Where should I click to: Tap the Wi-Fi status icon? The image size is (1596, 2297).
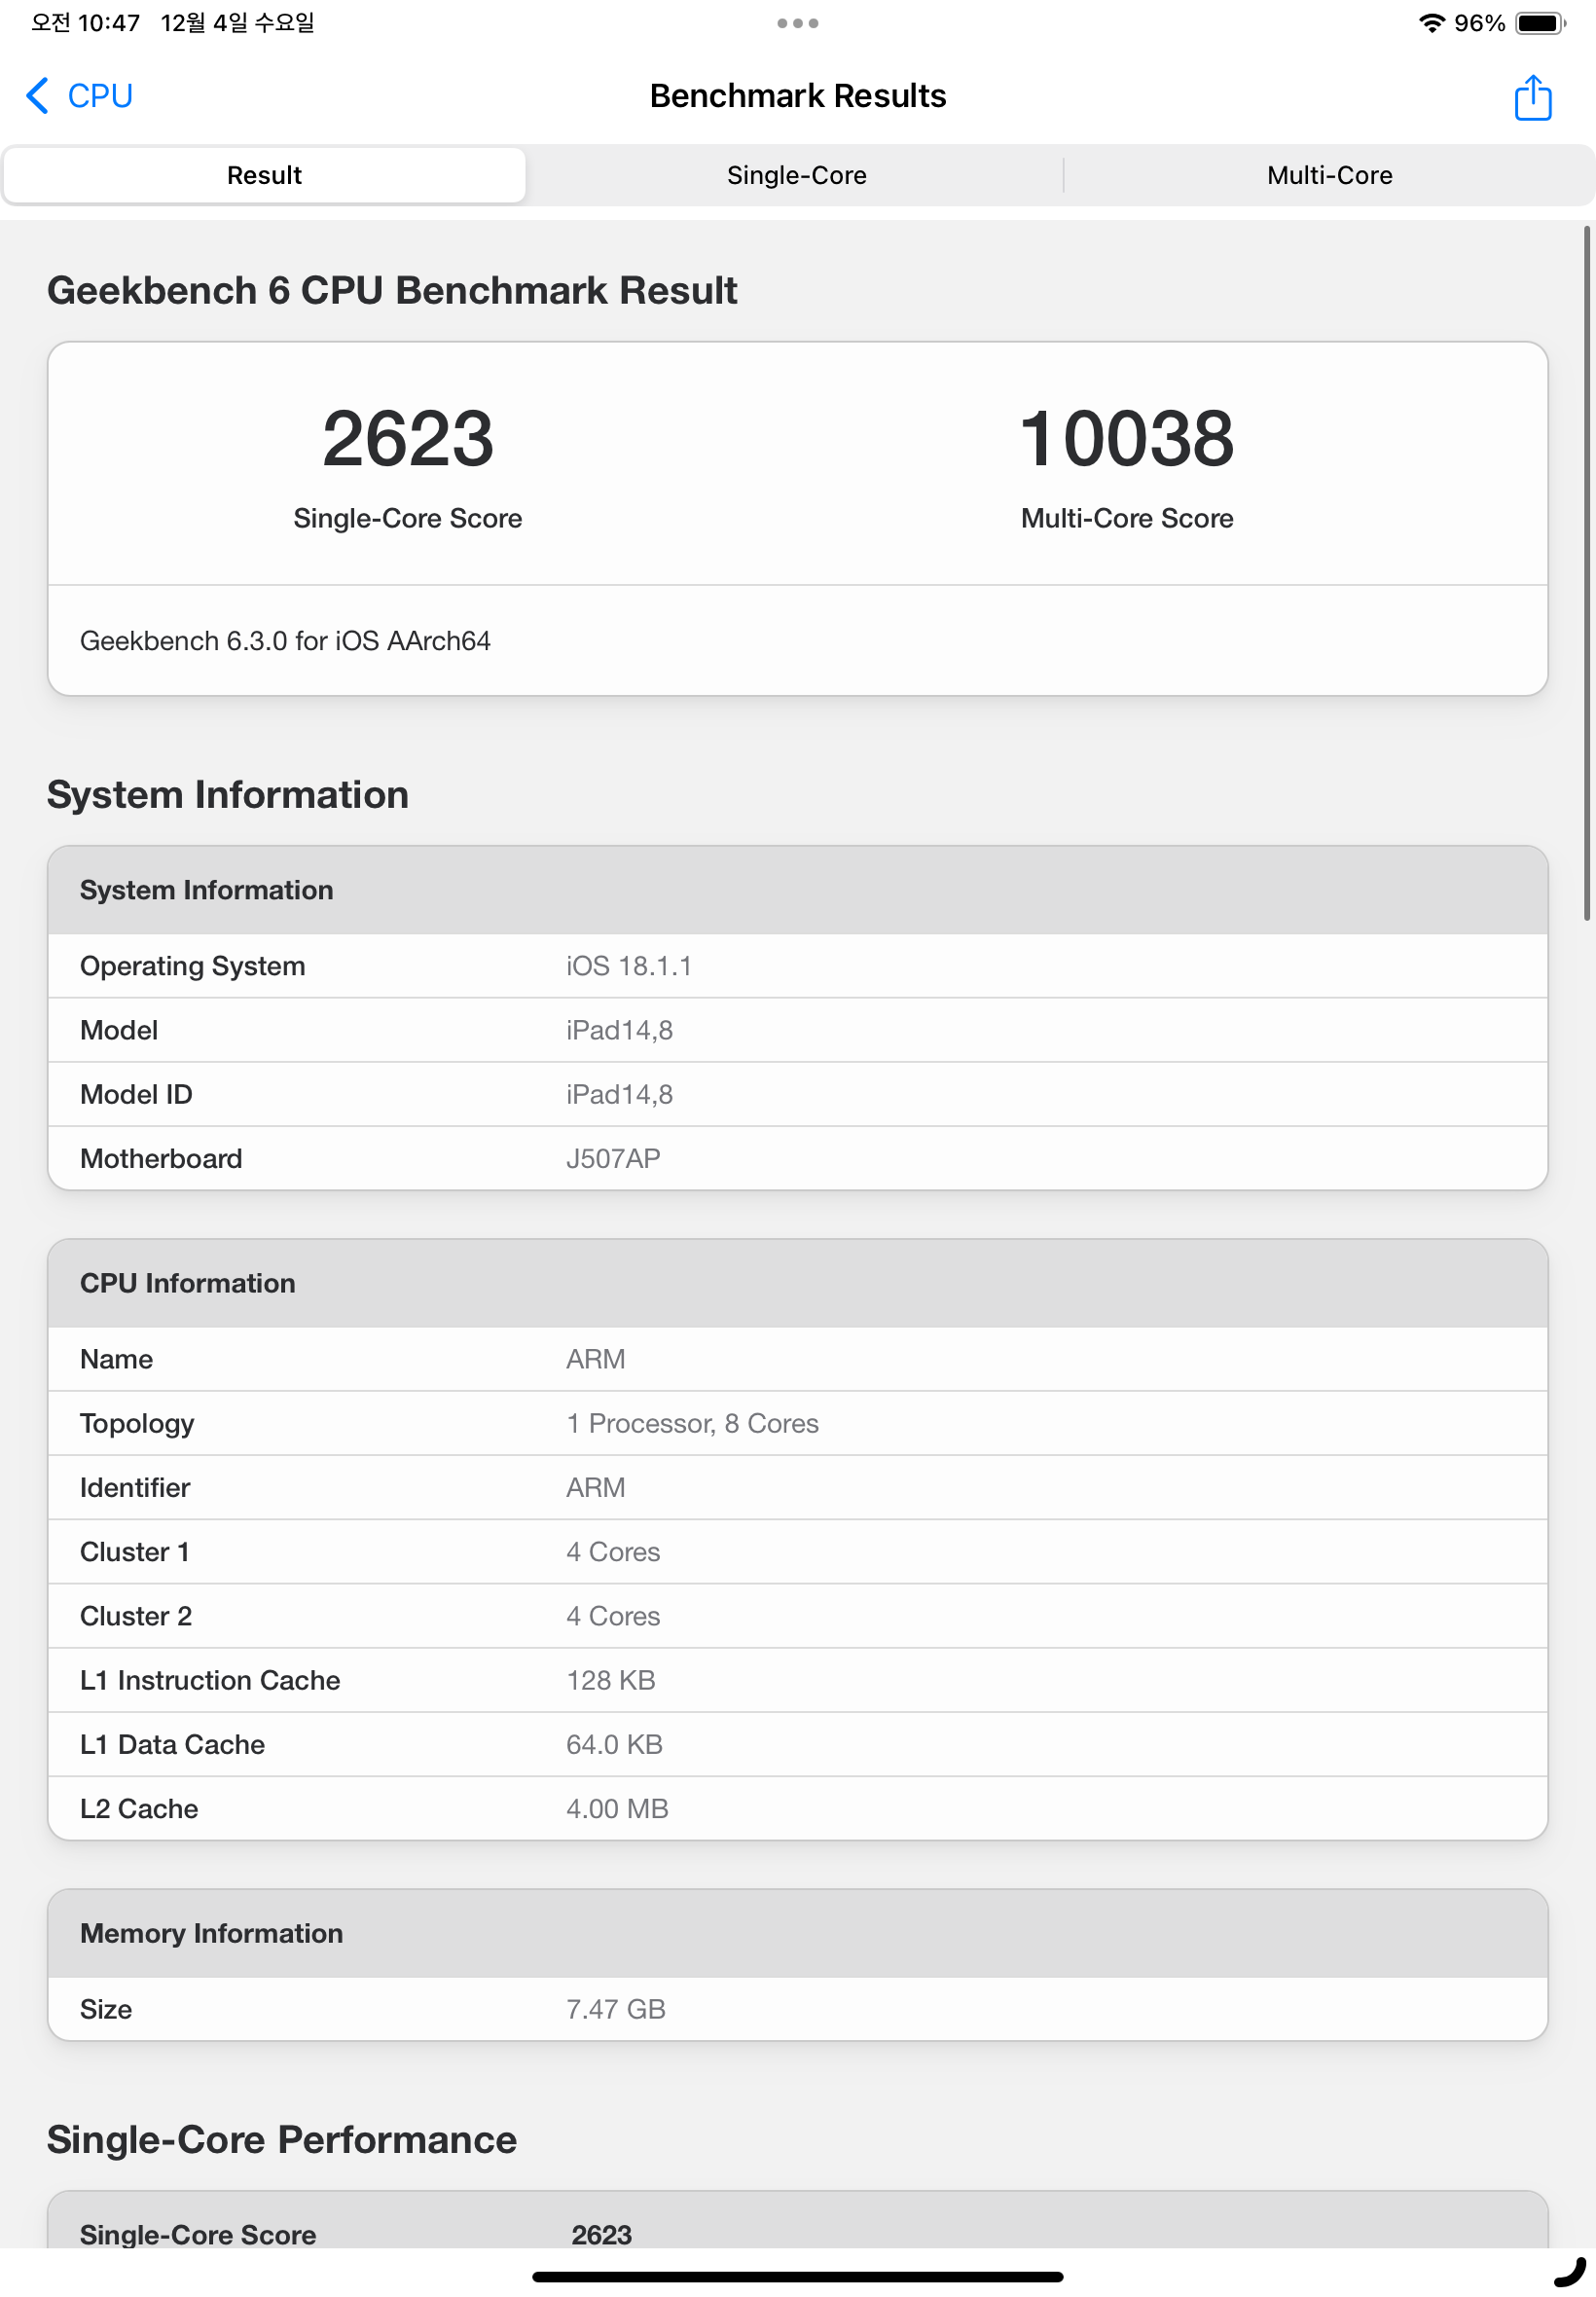[x=1431, y=23]
